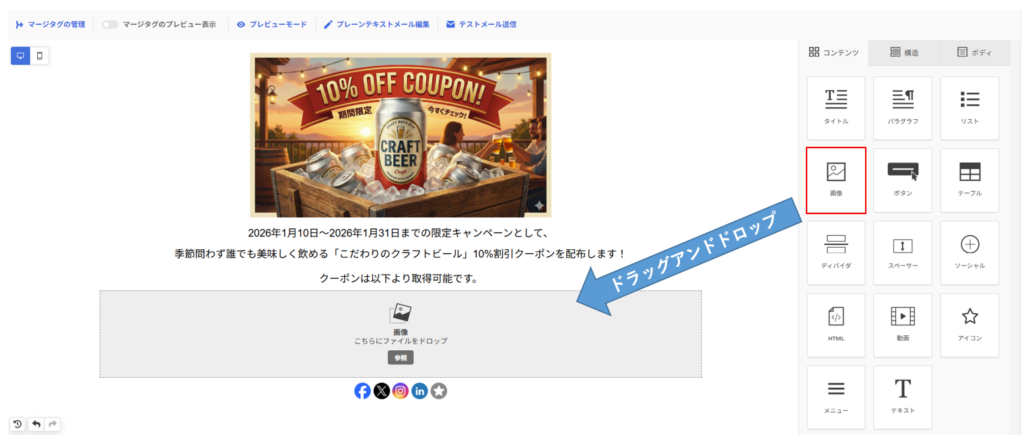Choose the ソーシャル social content block

970,253
